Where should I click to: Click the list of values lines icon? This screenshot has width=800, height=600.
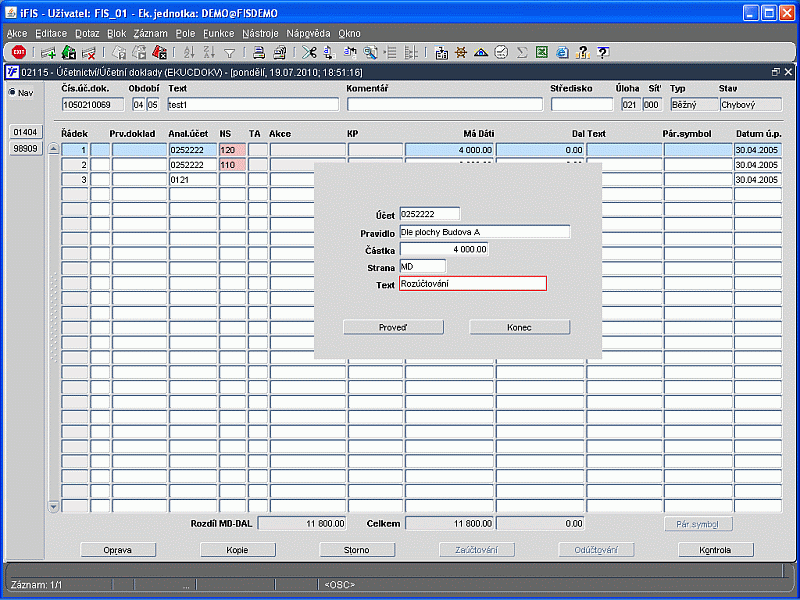pos(390,52)
